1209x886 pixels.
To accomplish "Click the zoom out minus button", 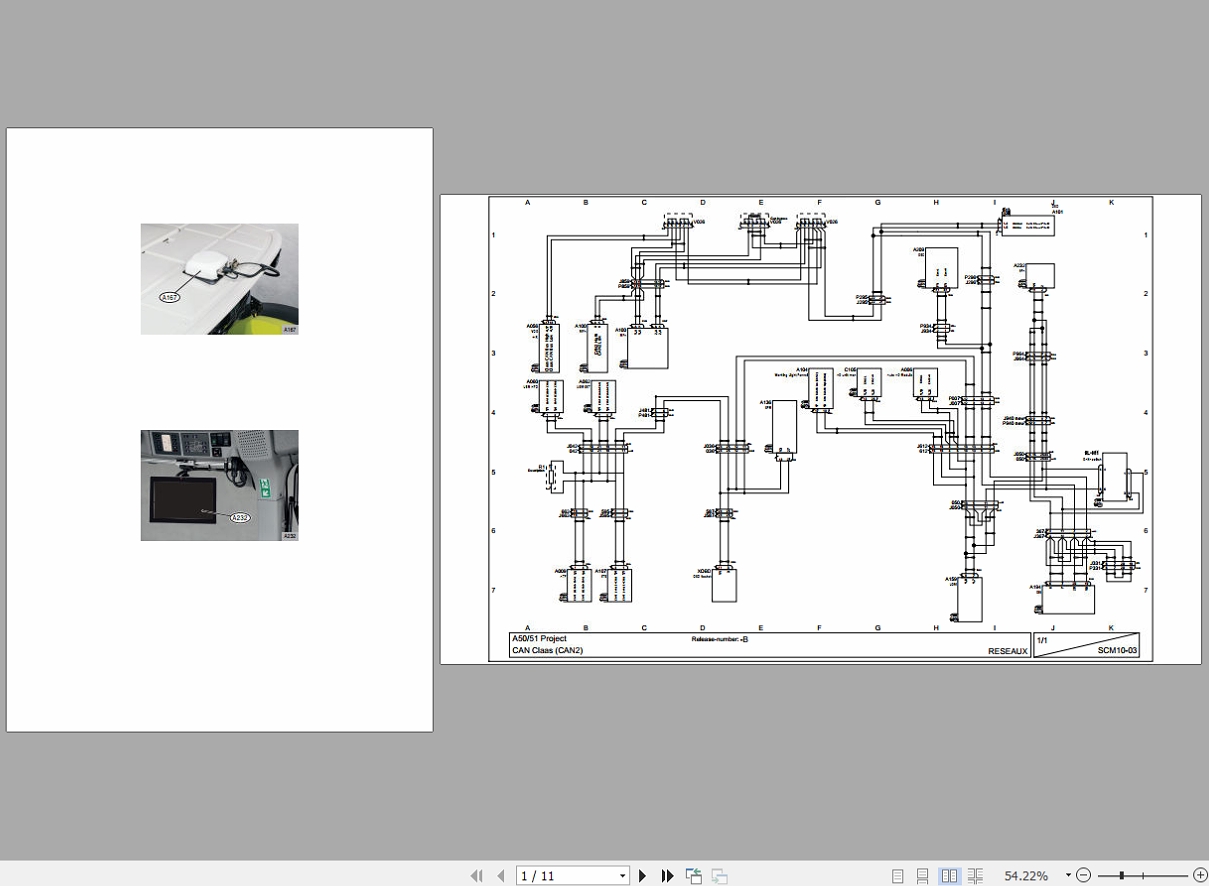I will [x=1083, y=876].
